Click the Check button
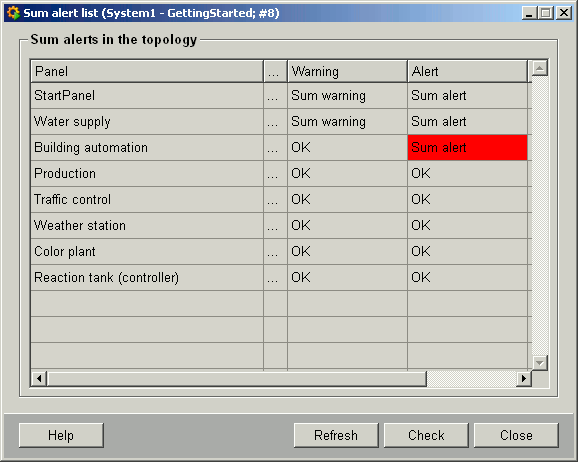 (x=426, y=435)
